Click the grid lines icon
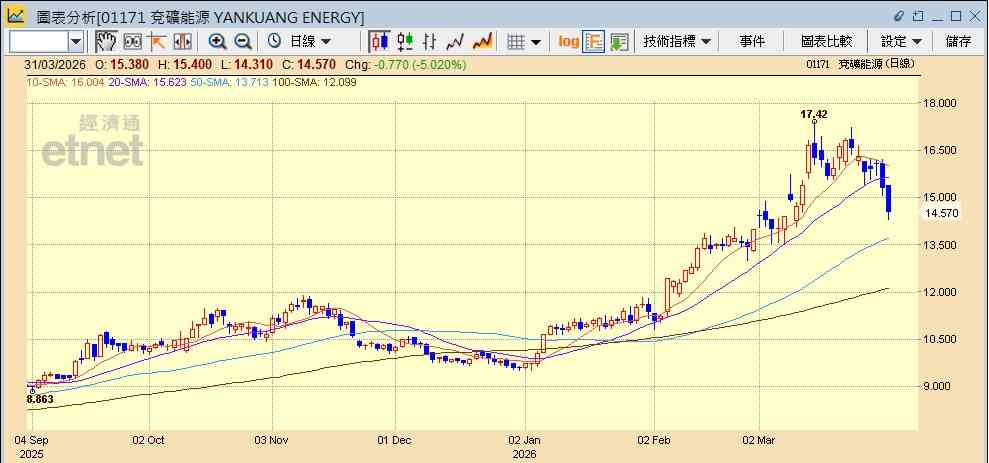989x463 pixels. (517, 42)
